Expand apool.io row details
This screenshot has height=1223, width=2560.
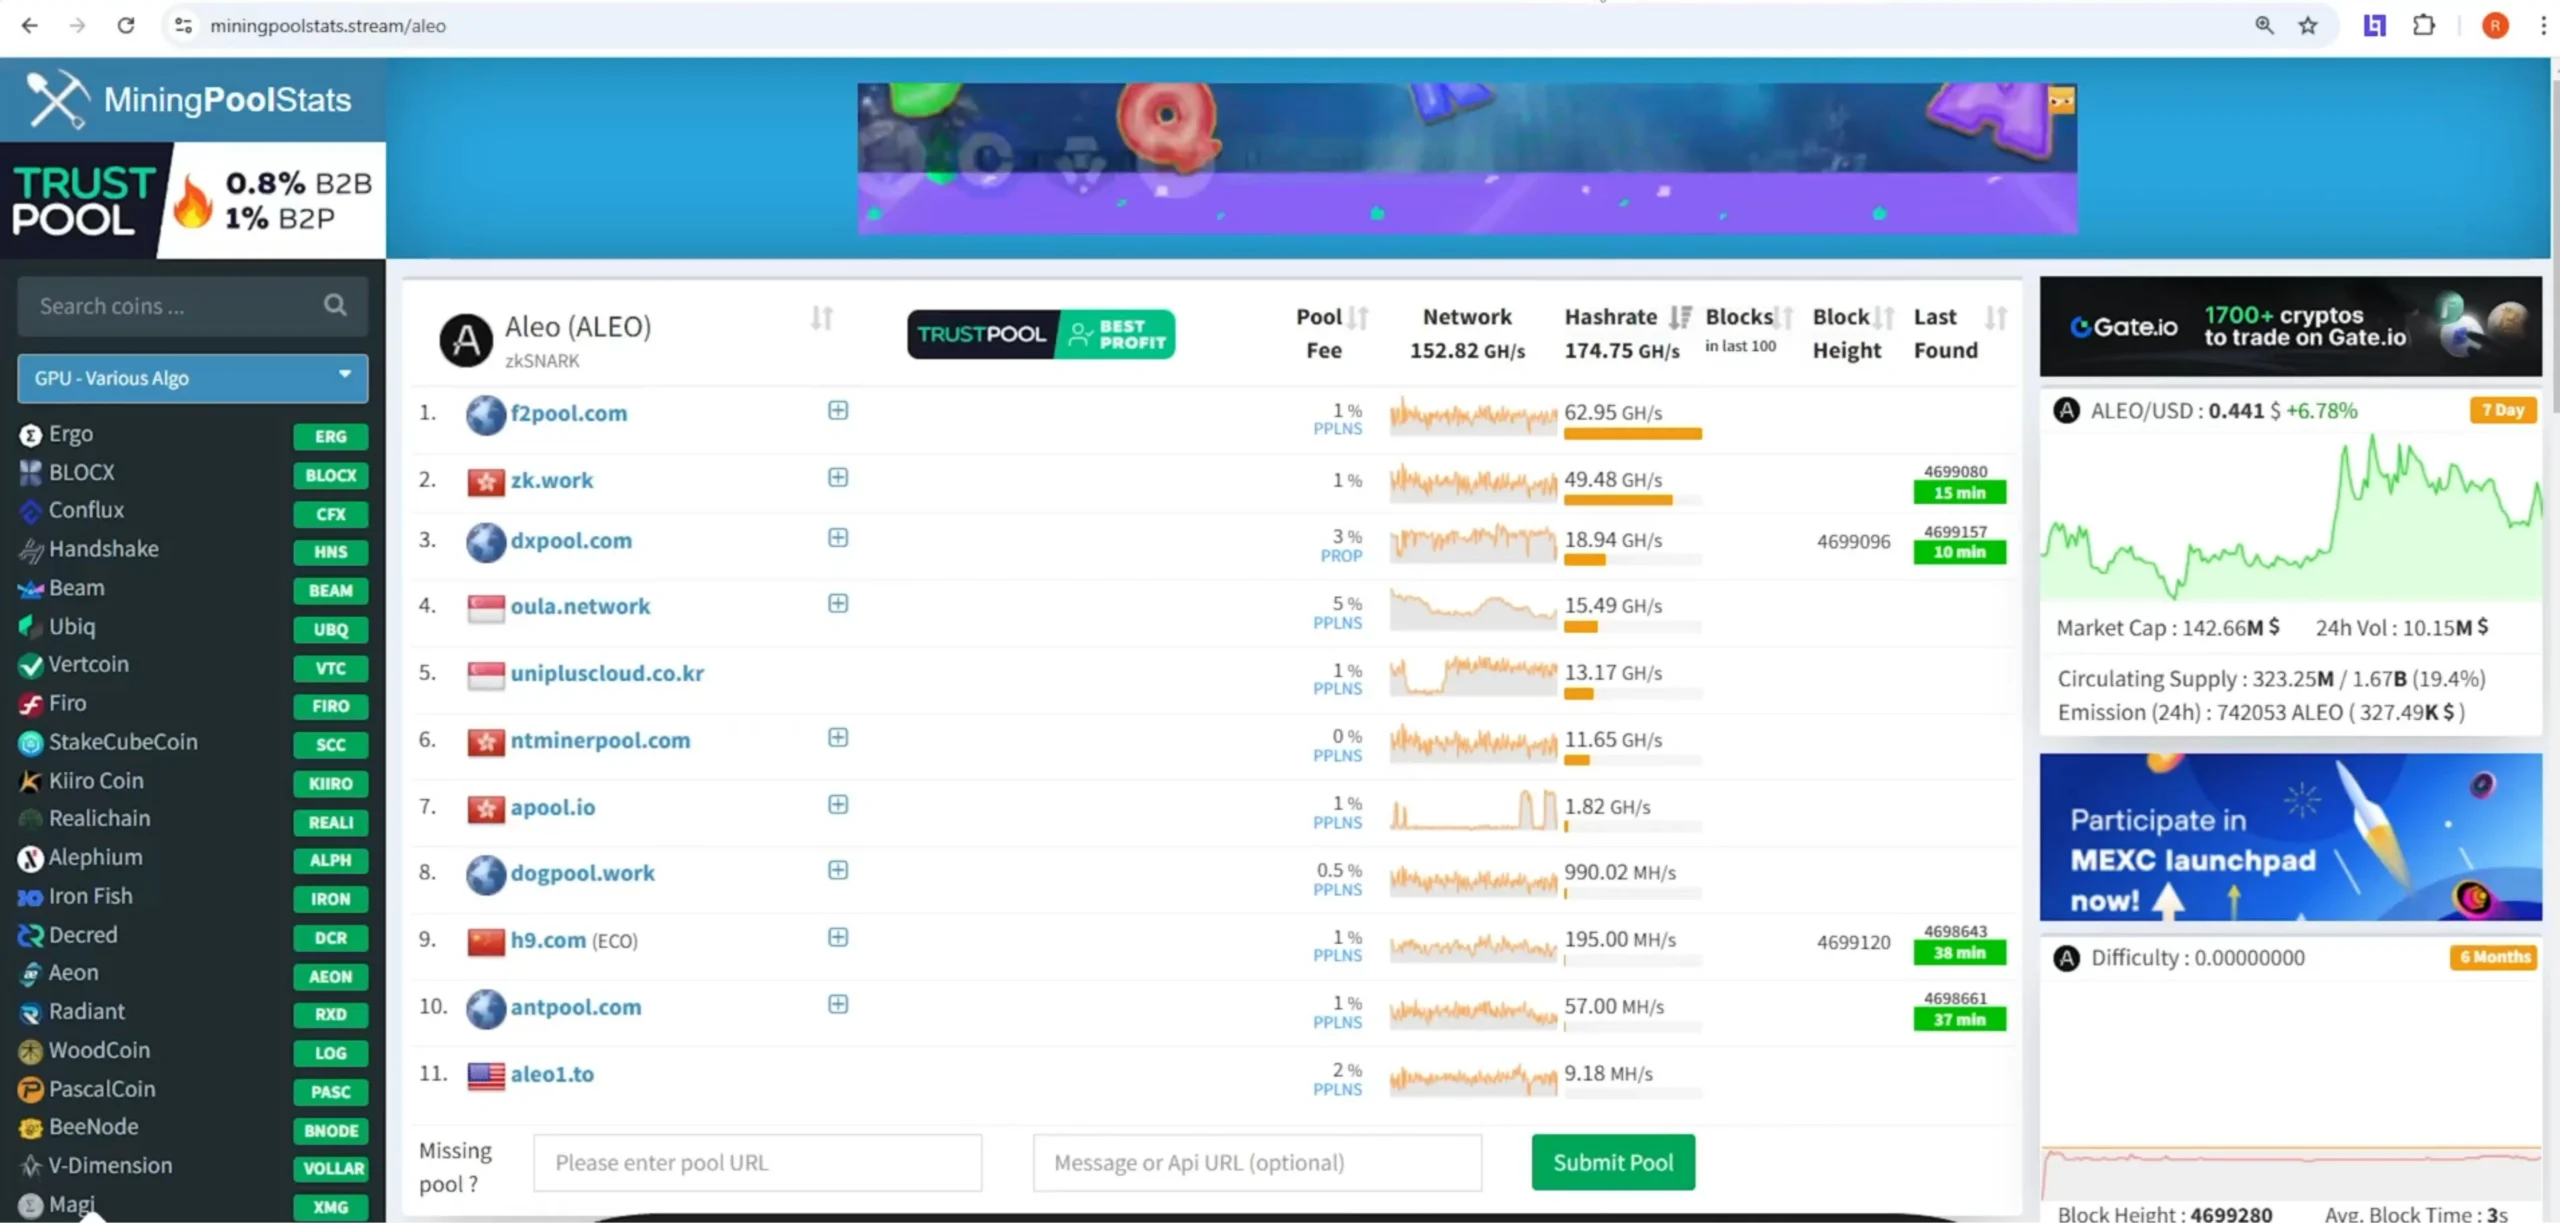(x=838, y=804)
